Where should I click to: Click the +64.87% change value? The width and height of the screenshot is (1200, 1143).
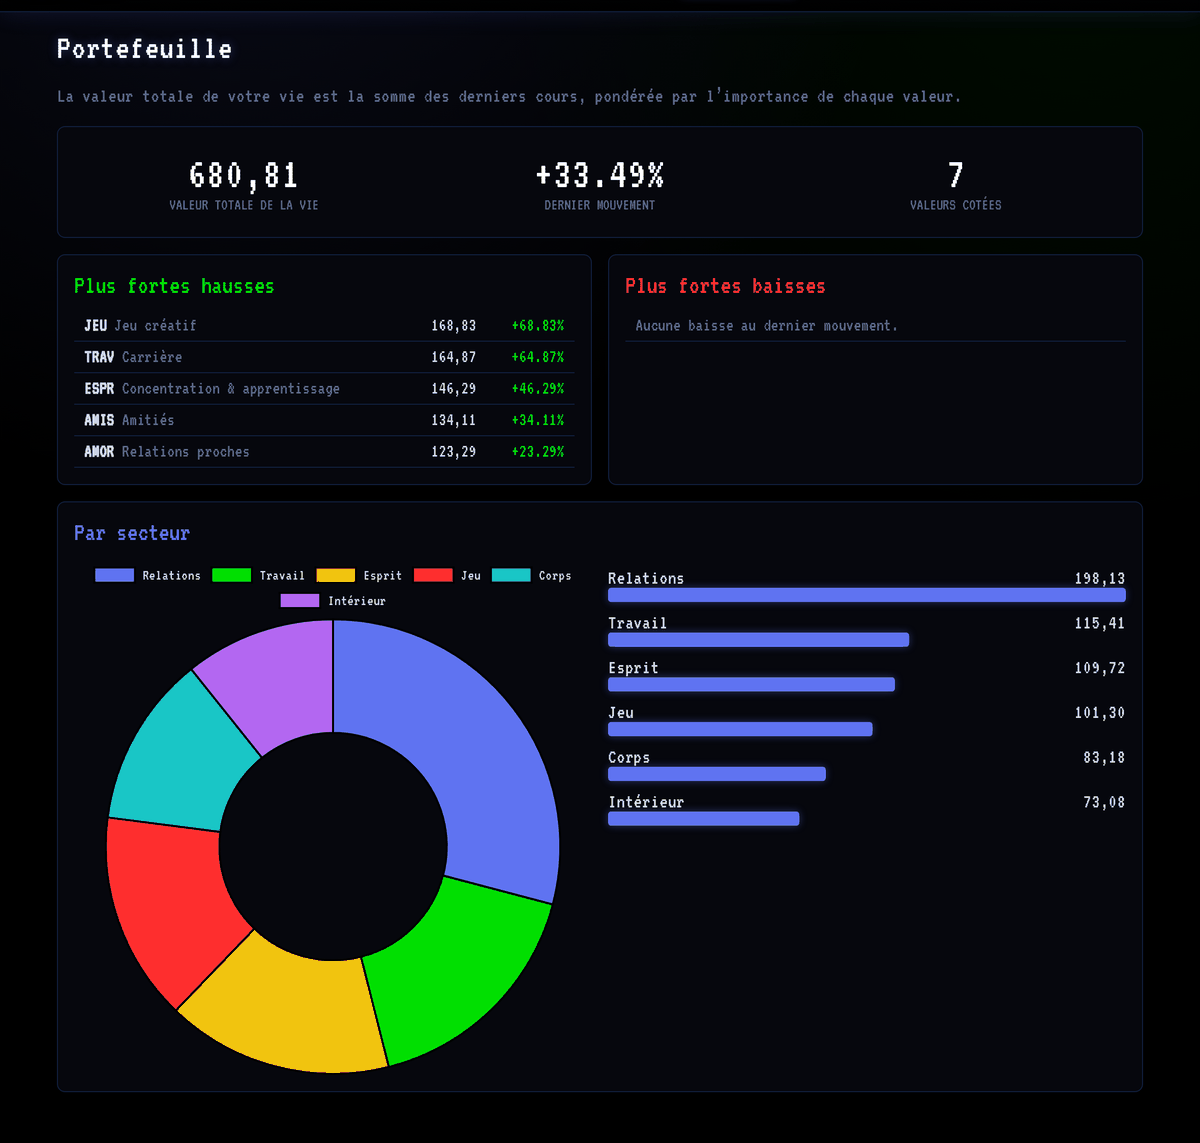coord(538,357)
